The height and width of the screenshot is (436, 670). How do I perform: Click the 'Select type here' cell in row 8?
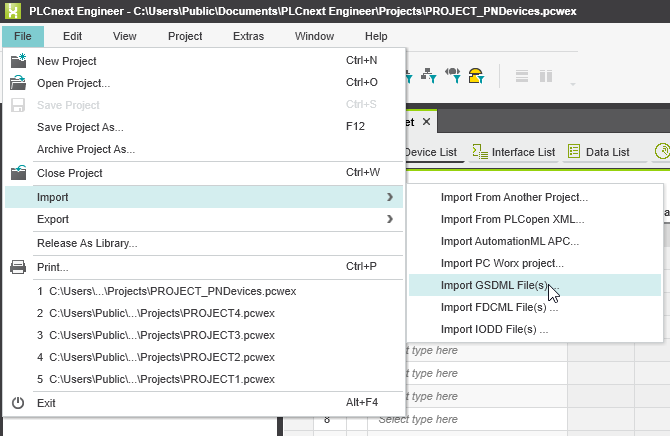pos(467,419)
